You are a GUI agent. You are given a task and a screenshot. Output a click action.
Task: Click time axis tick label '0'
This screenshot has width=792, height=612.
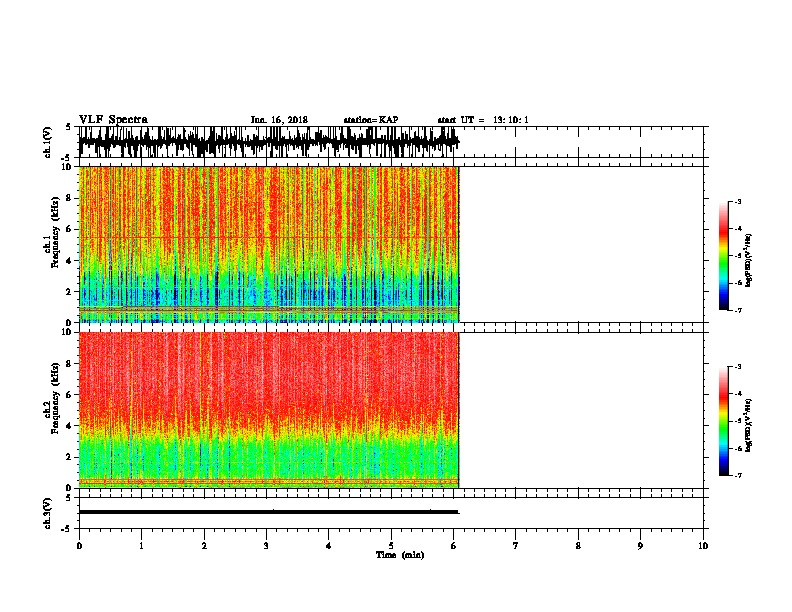click(x=79, y=546)
